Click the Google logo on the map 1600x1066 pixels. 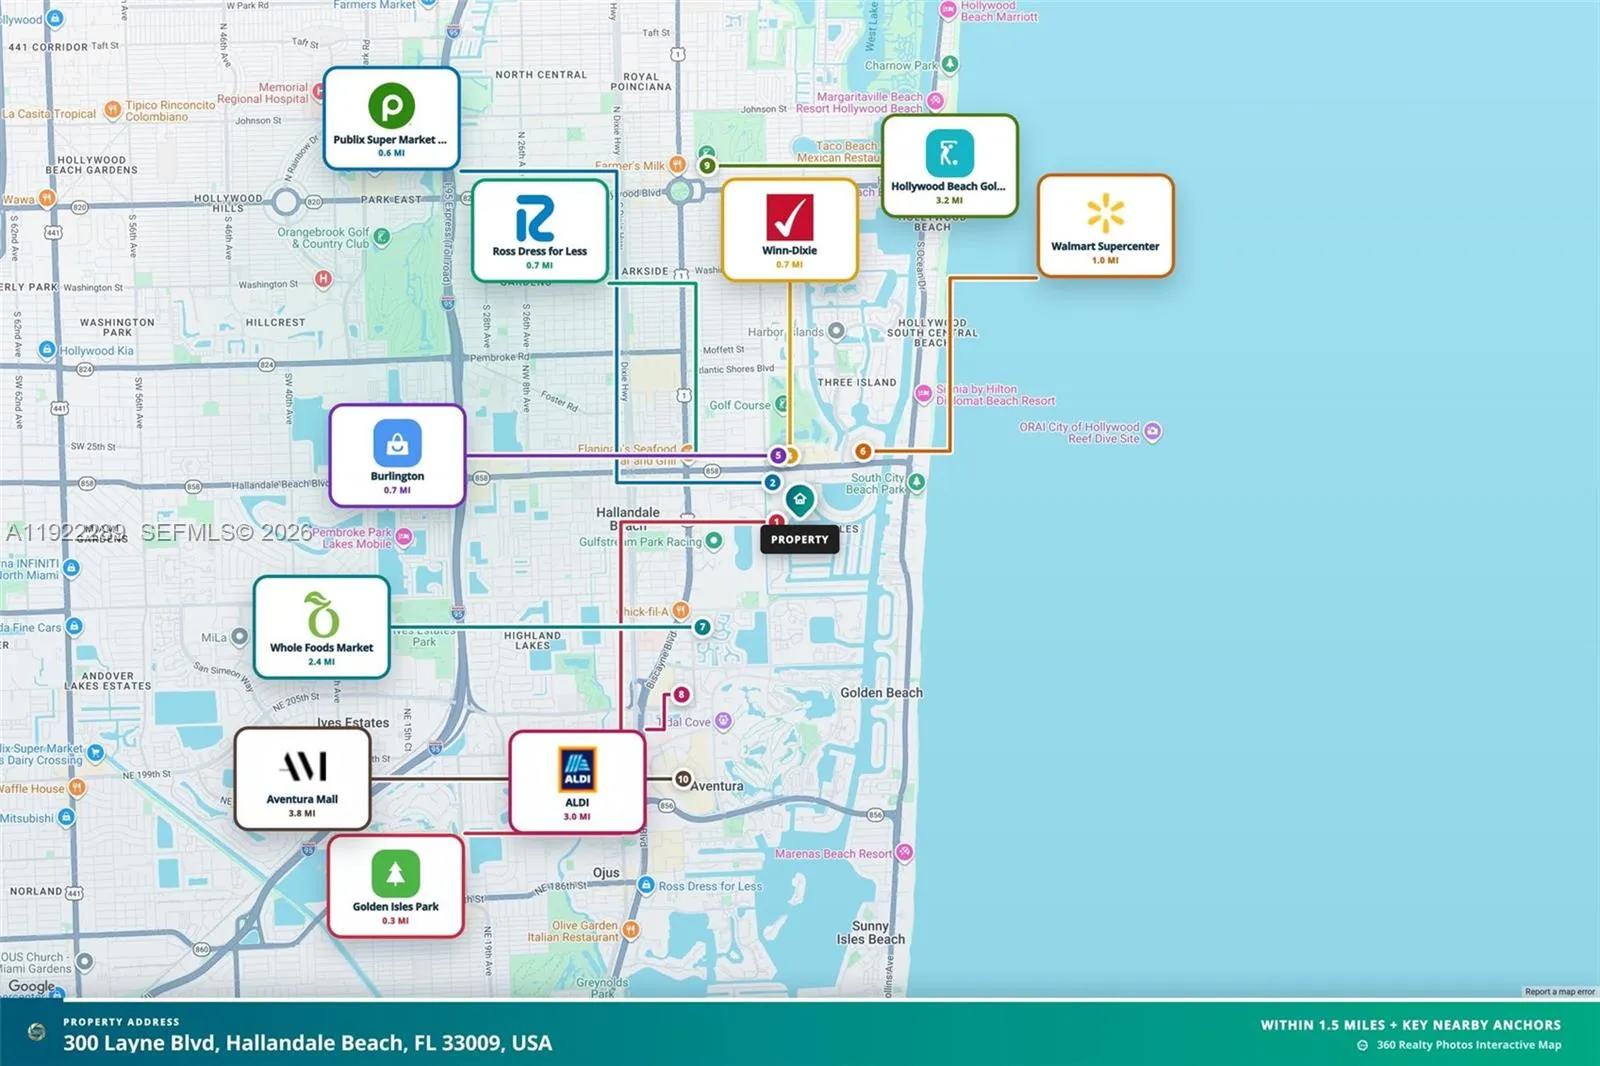(32, 986)
